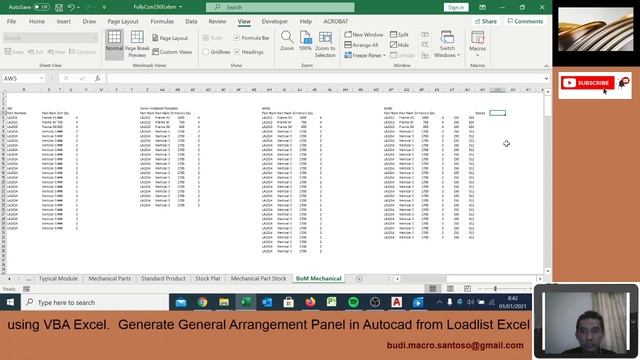640x360 pixels.
Task: Open the file name dropdown in title bar
Action: tap(180, 7)
